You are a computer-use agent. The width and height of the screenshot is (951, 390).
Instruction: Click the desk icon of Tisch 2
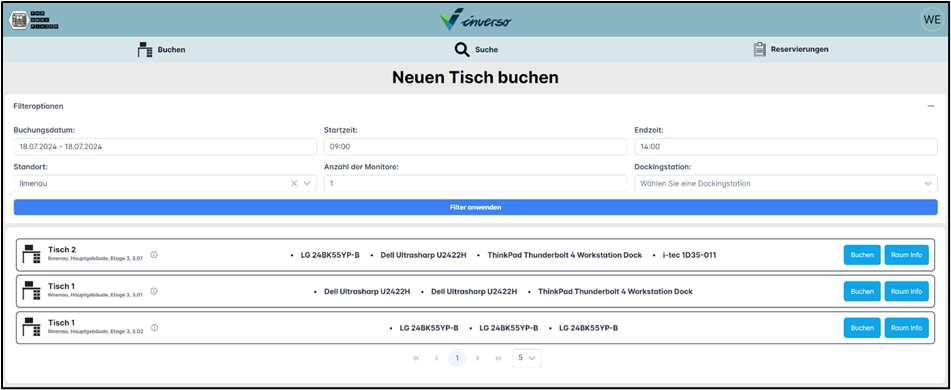[x=32, y=255]
